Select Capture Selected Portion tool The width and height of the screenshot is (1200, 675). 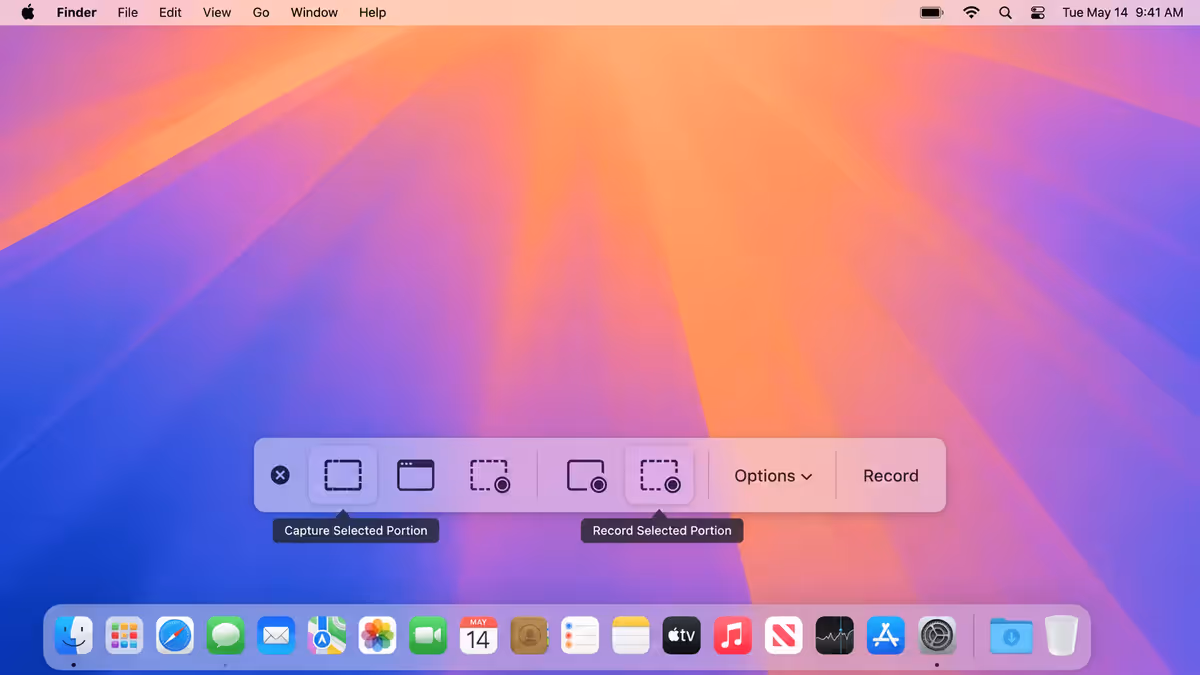pos(343,475)
